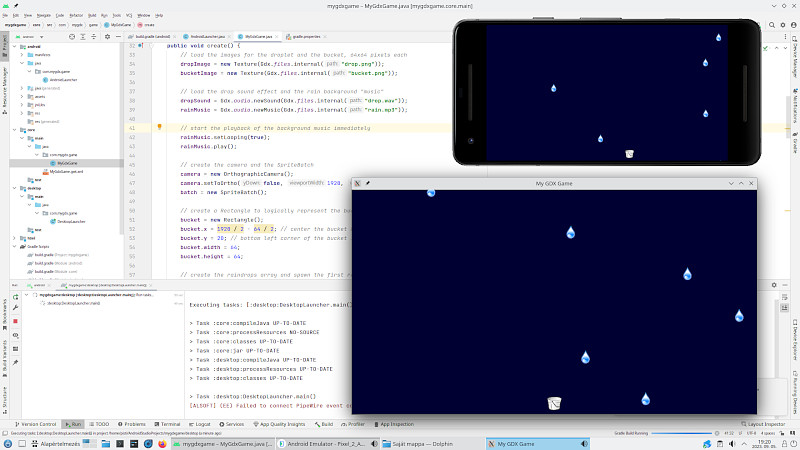800x450 pixels.
Task: Open the Konsole terminal taskbar icon
Action: click(120, 444)
